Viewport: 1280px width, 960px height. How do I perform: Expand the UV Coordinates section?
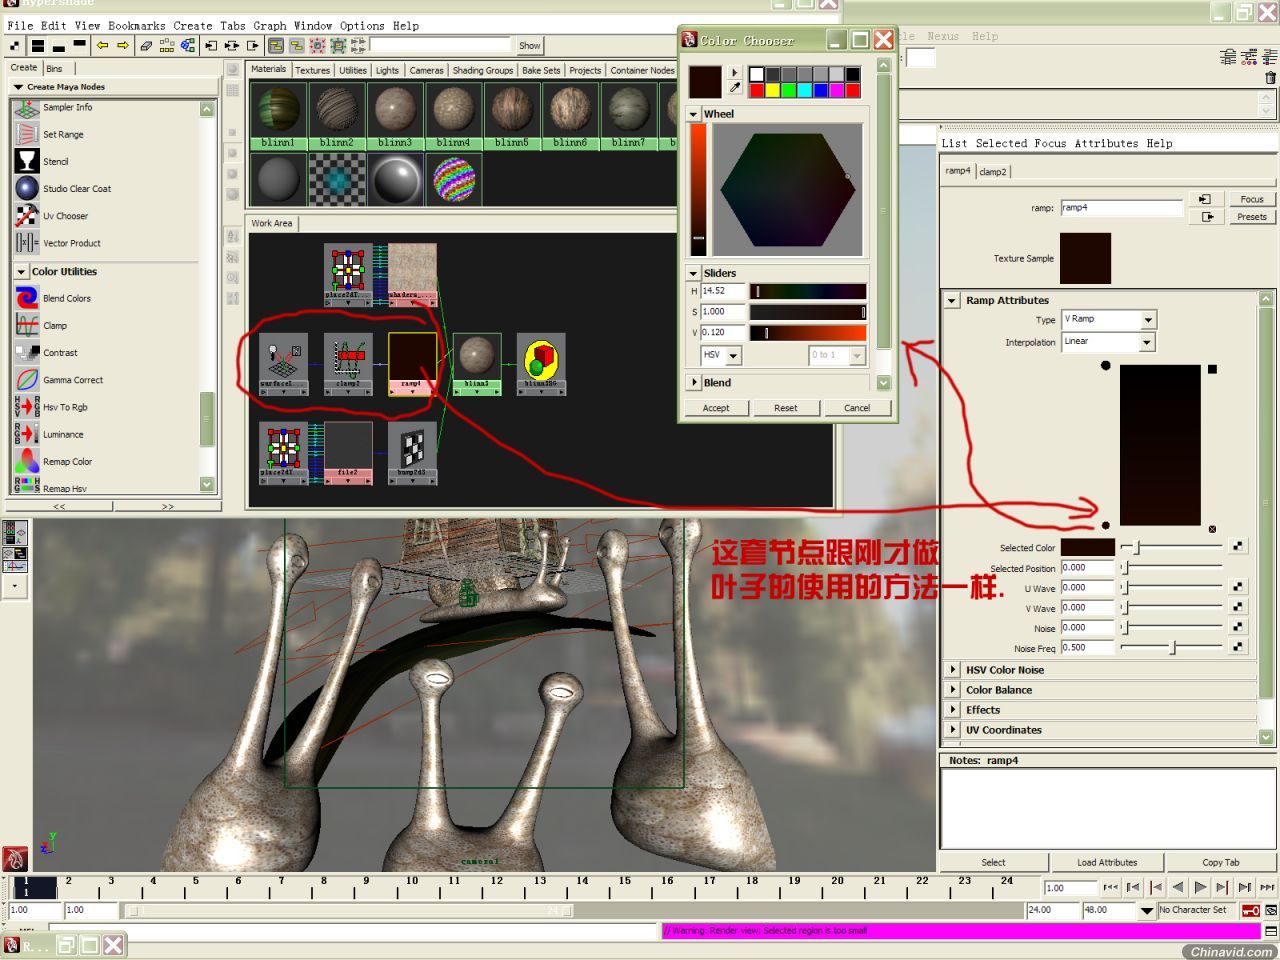953,730
